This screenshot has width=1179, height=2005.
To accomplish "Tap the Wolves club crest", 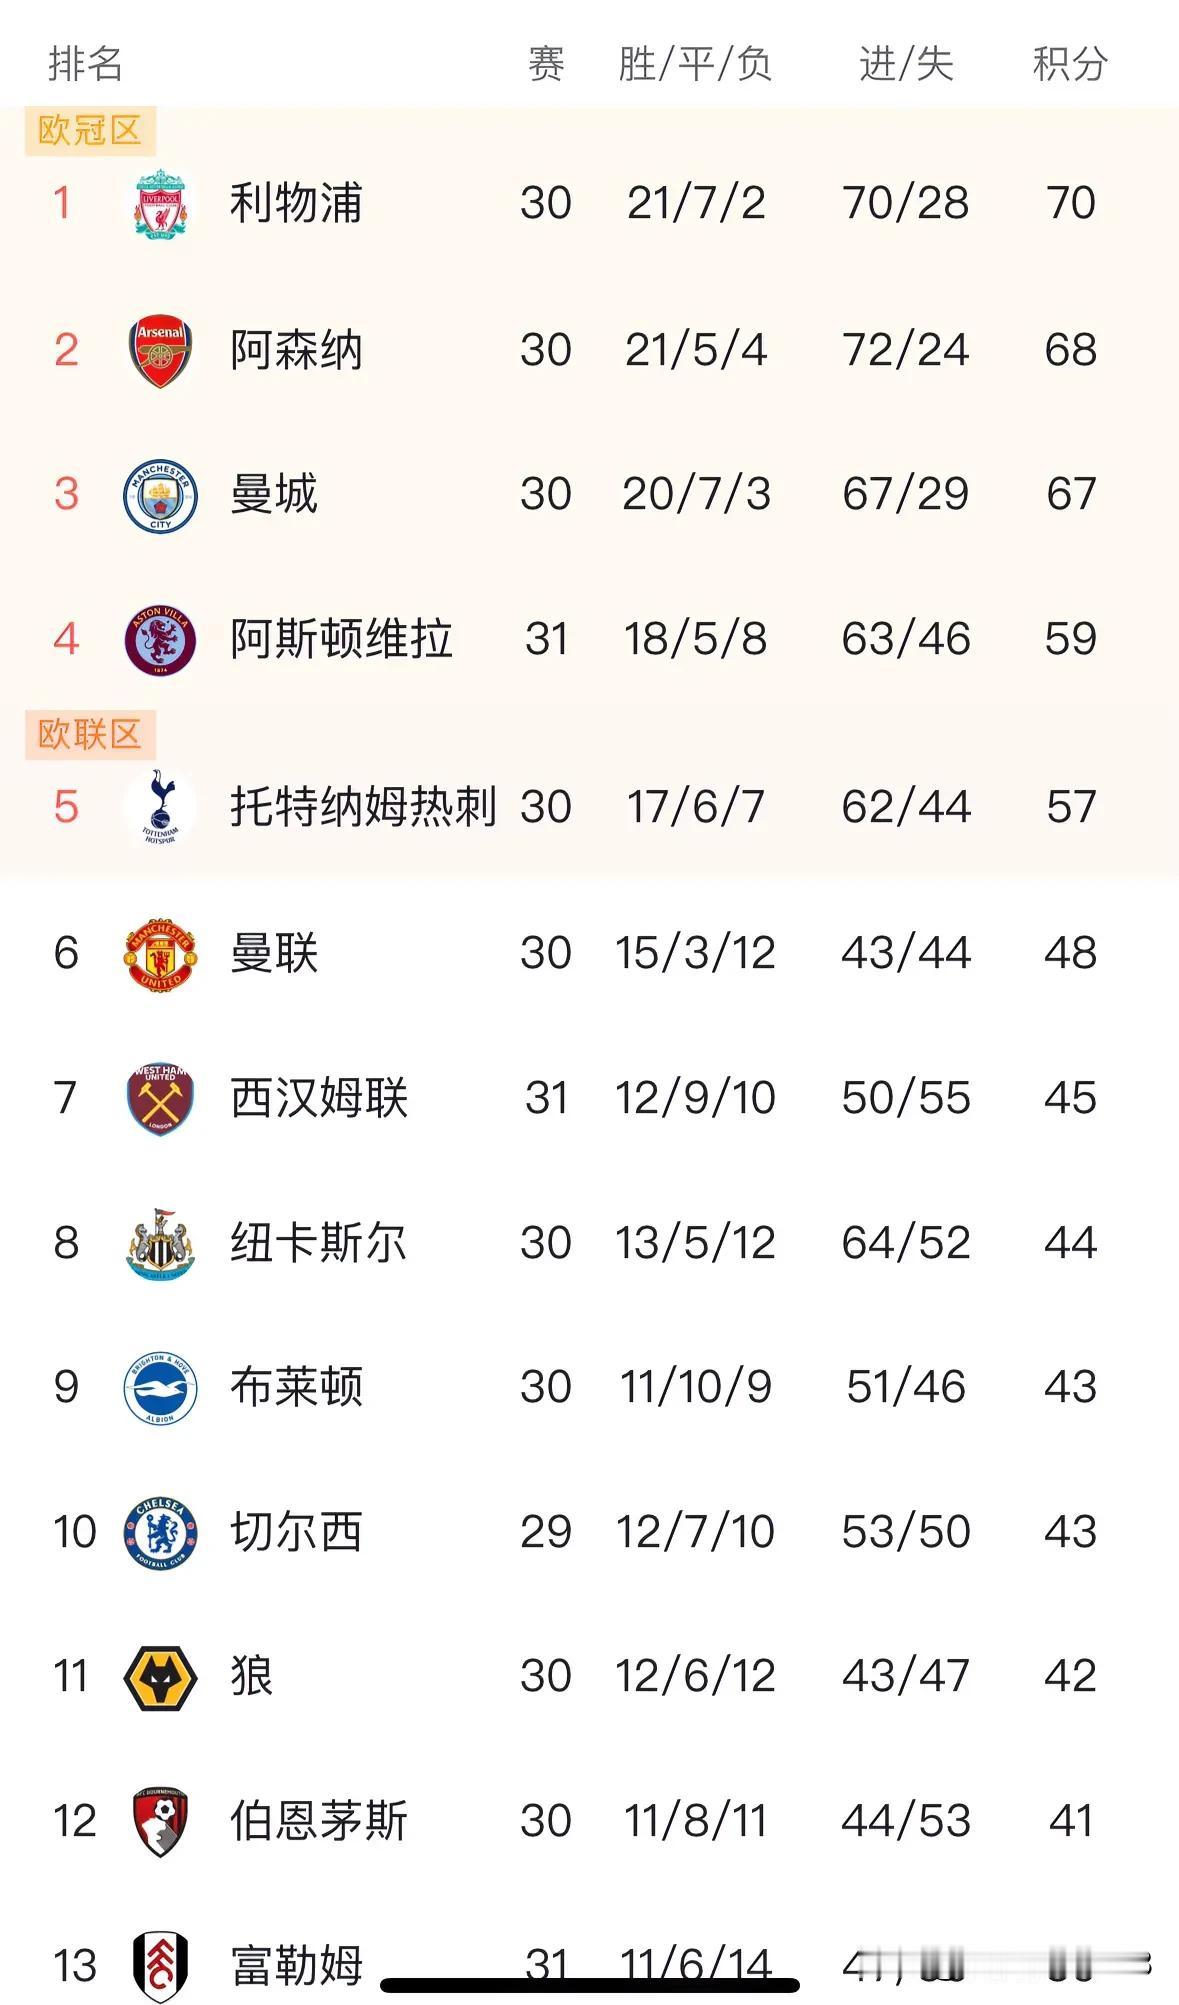I will coord(160,1678).
